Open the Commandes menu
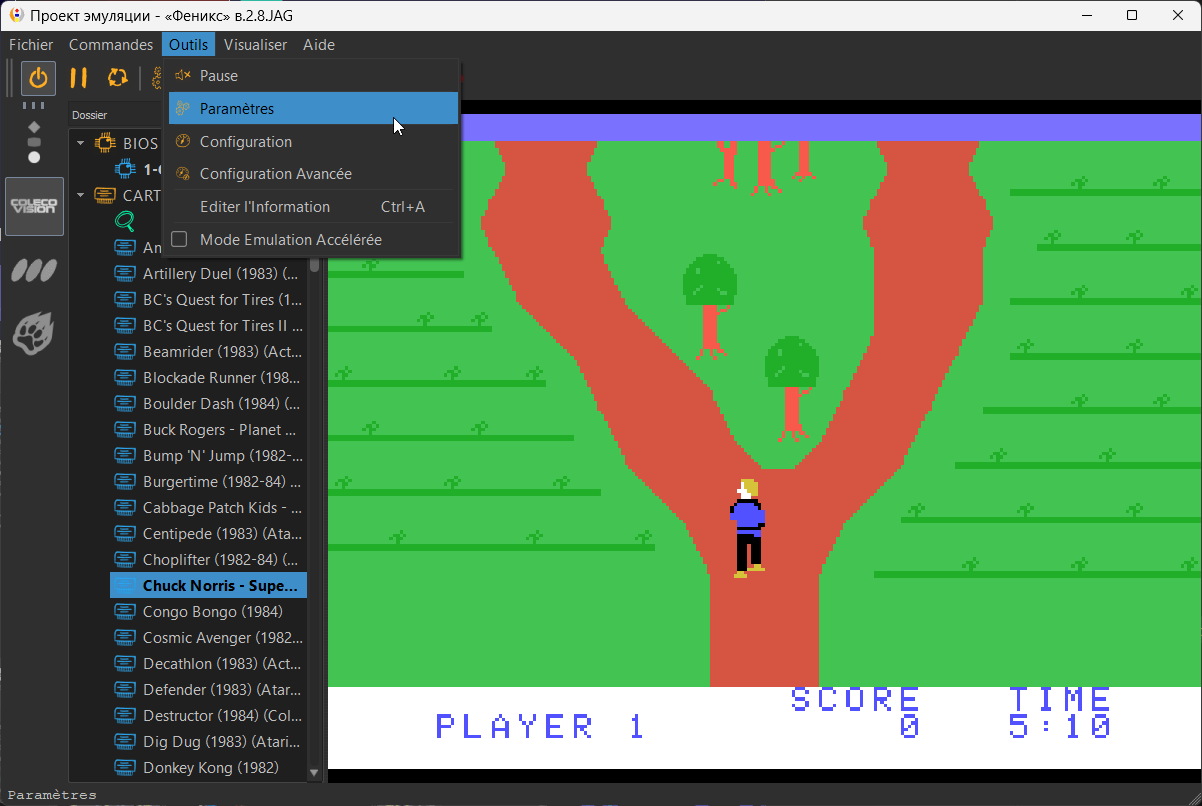Viewport: 1202px width, 806px height. click(x=111, y=44)
